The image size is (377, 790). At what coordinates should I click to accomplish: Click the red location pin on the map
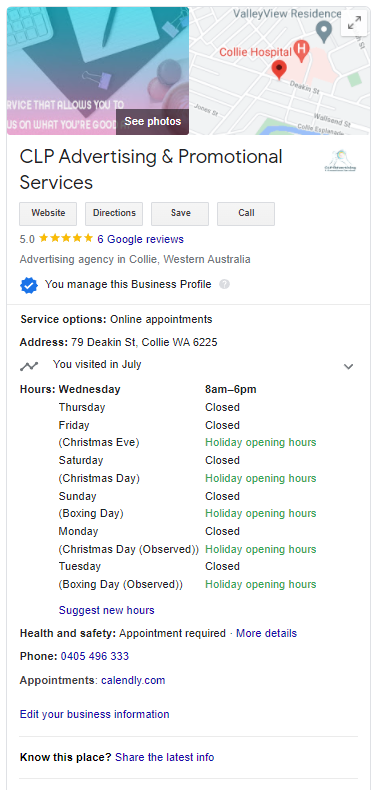[x=279, y=70]
